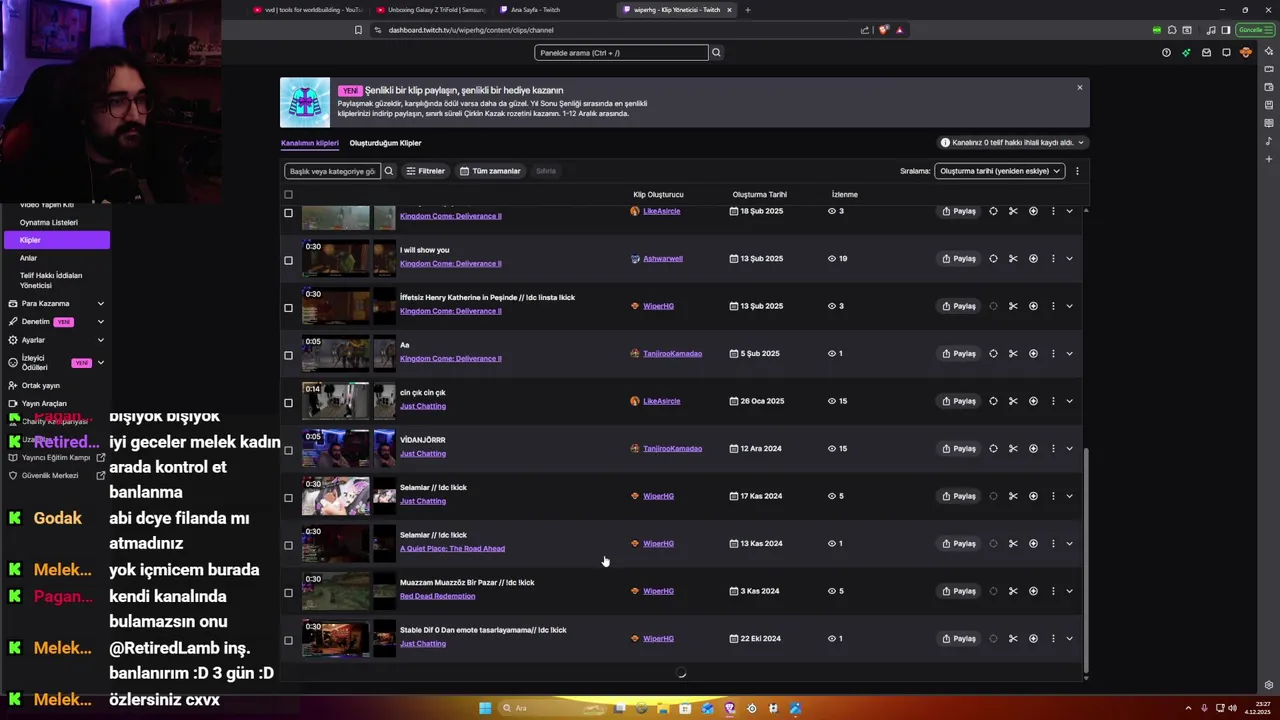
Task: Sort by 'Oluşturma Tarihi' column header
Action: pos(759,195)
